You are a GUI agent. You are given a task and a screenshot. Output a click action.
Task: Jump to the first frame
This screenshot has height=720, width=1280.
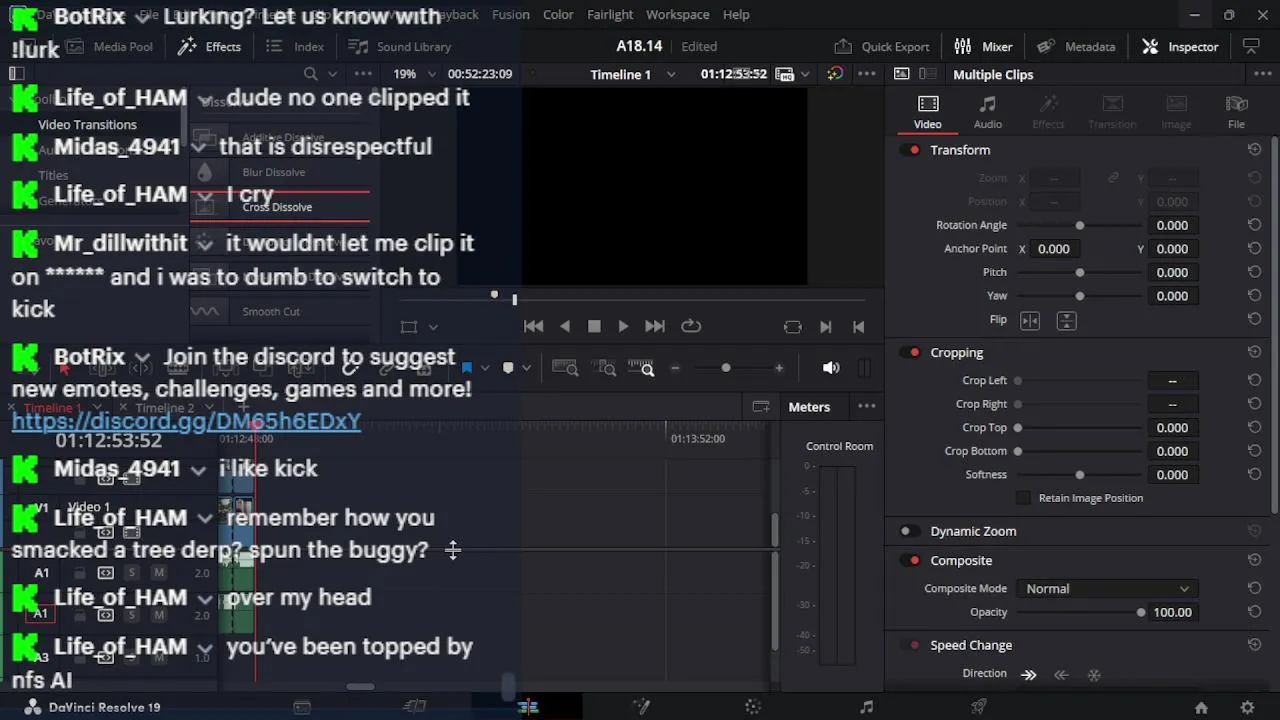(x=534, y=326)
